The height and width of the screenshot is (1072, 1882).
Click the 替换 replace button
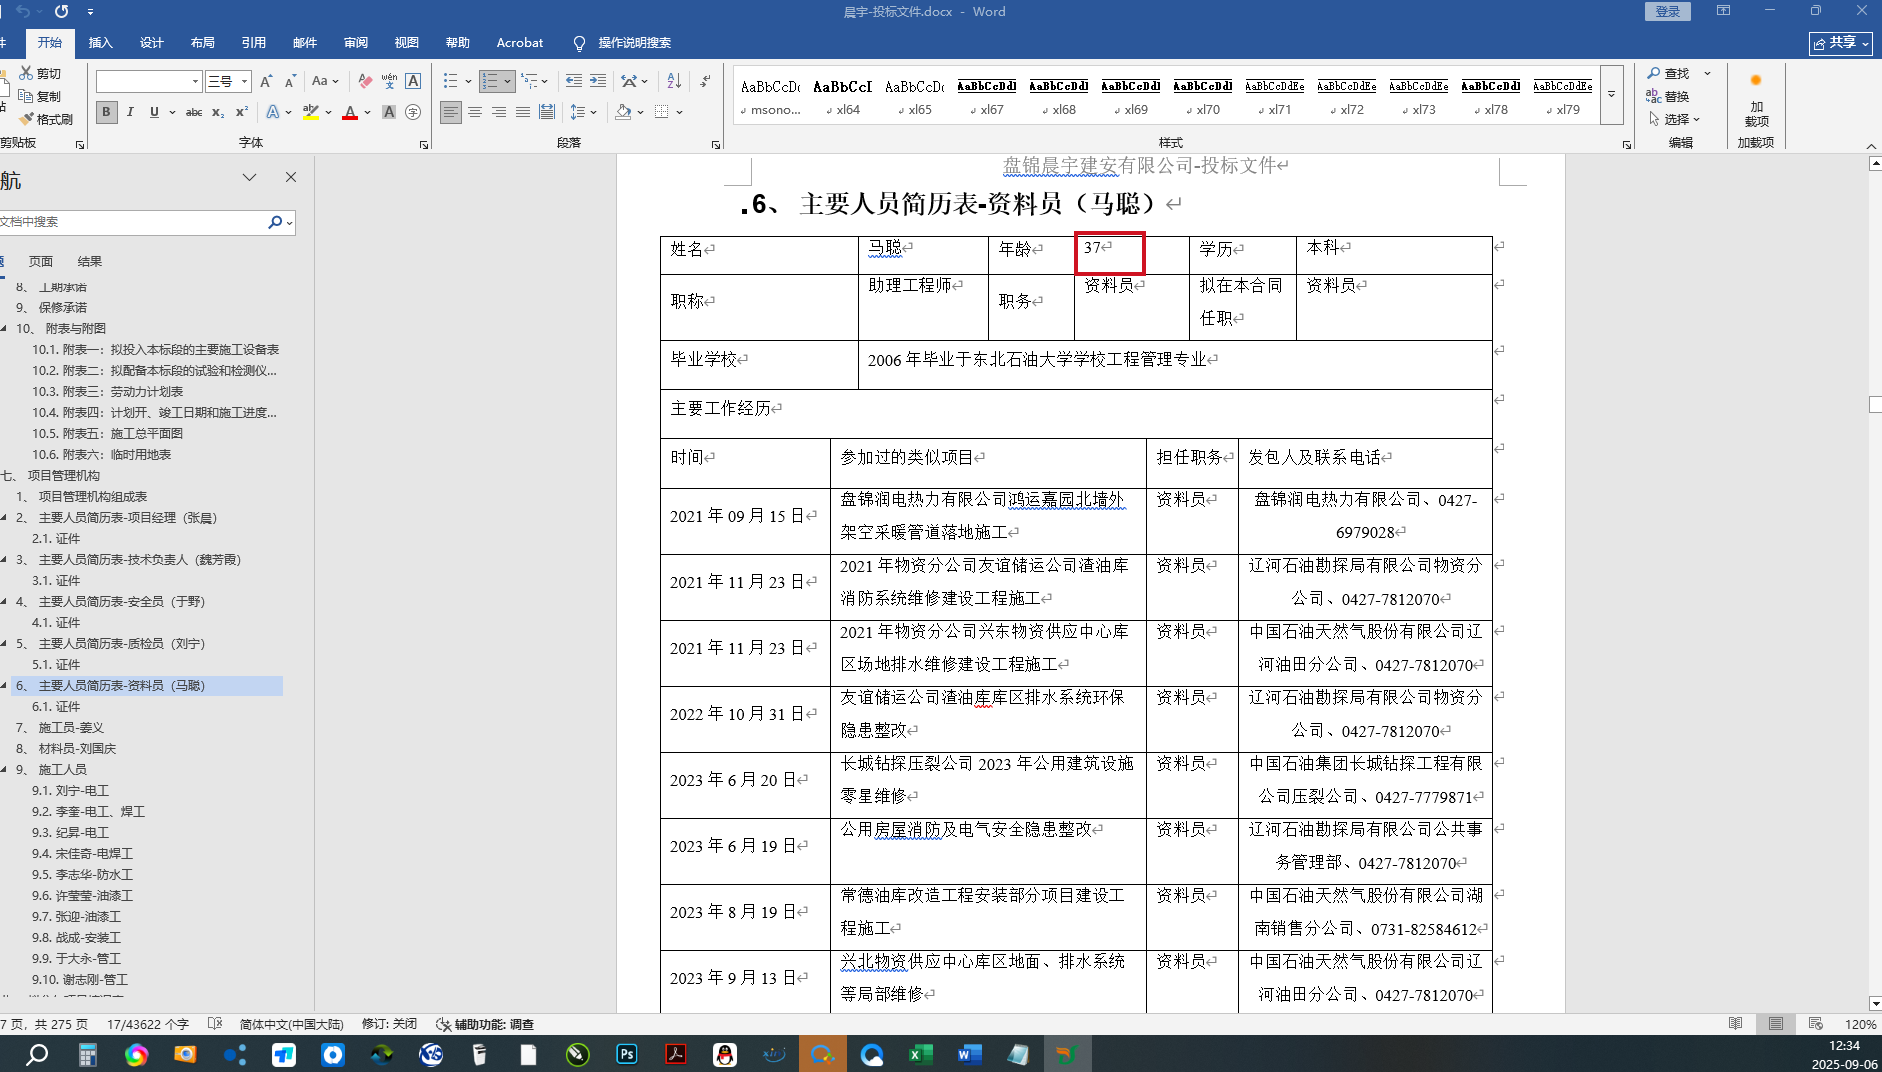(1668, 96)
